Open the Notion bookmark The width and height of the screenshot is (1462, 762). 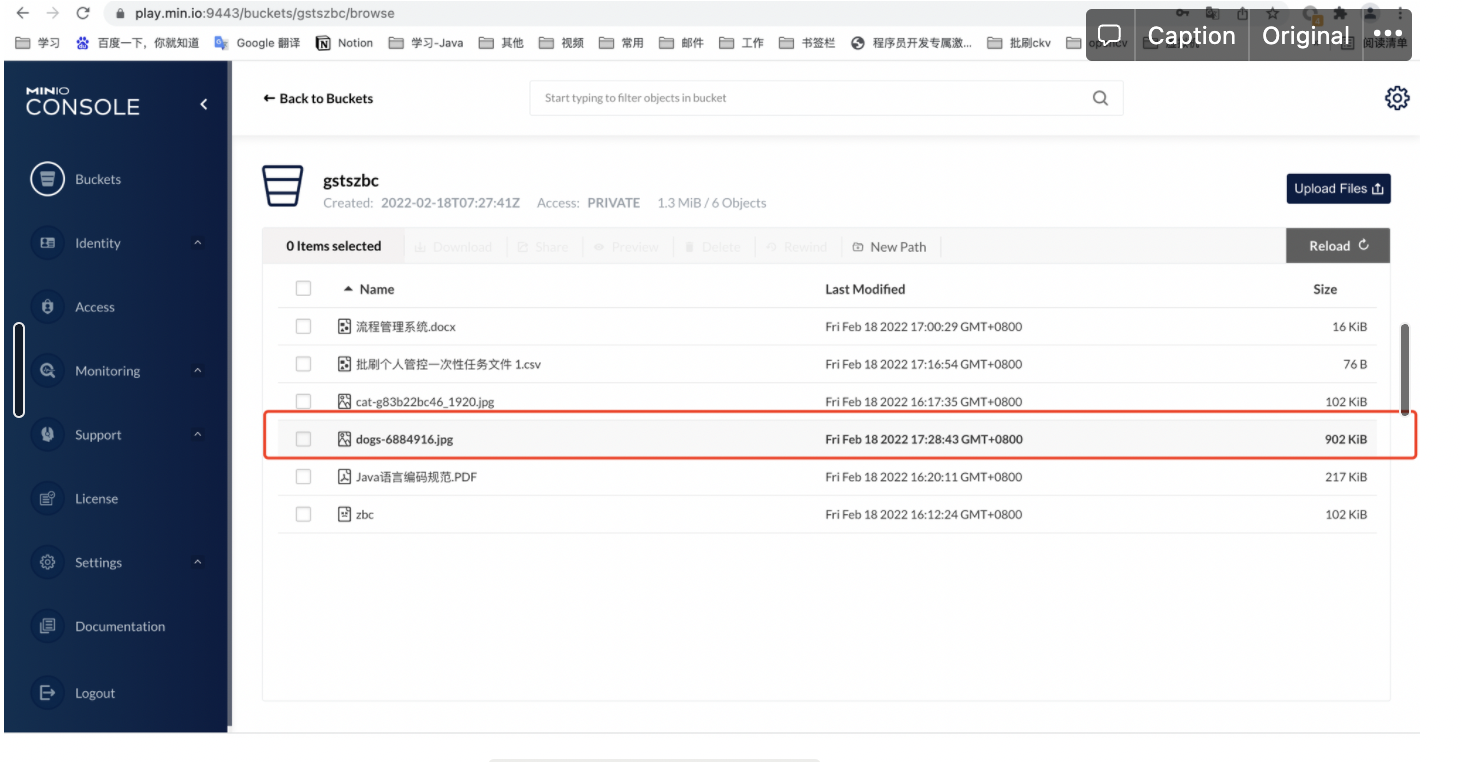tap(345, 43)
